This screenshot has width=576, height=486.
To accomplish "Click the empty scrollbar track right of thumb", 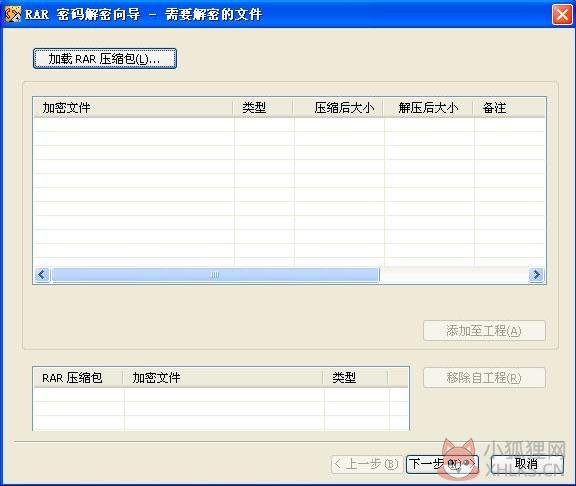I will (454, 274).
